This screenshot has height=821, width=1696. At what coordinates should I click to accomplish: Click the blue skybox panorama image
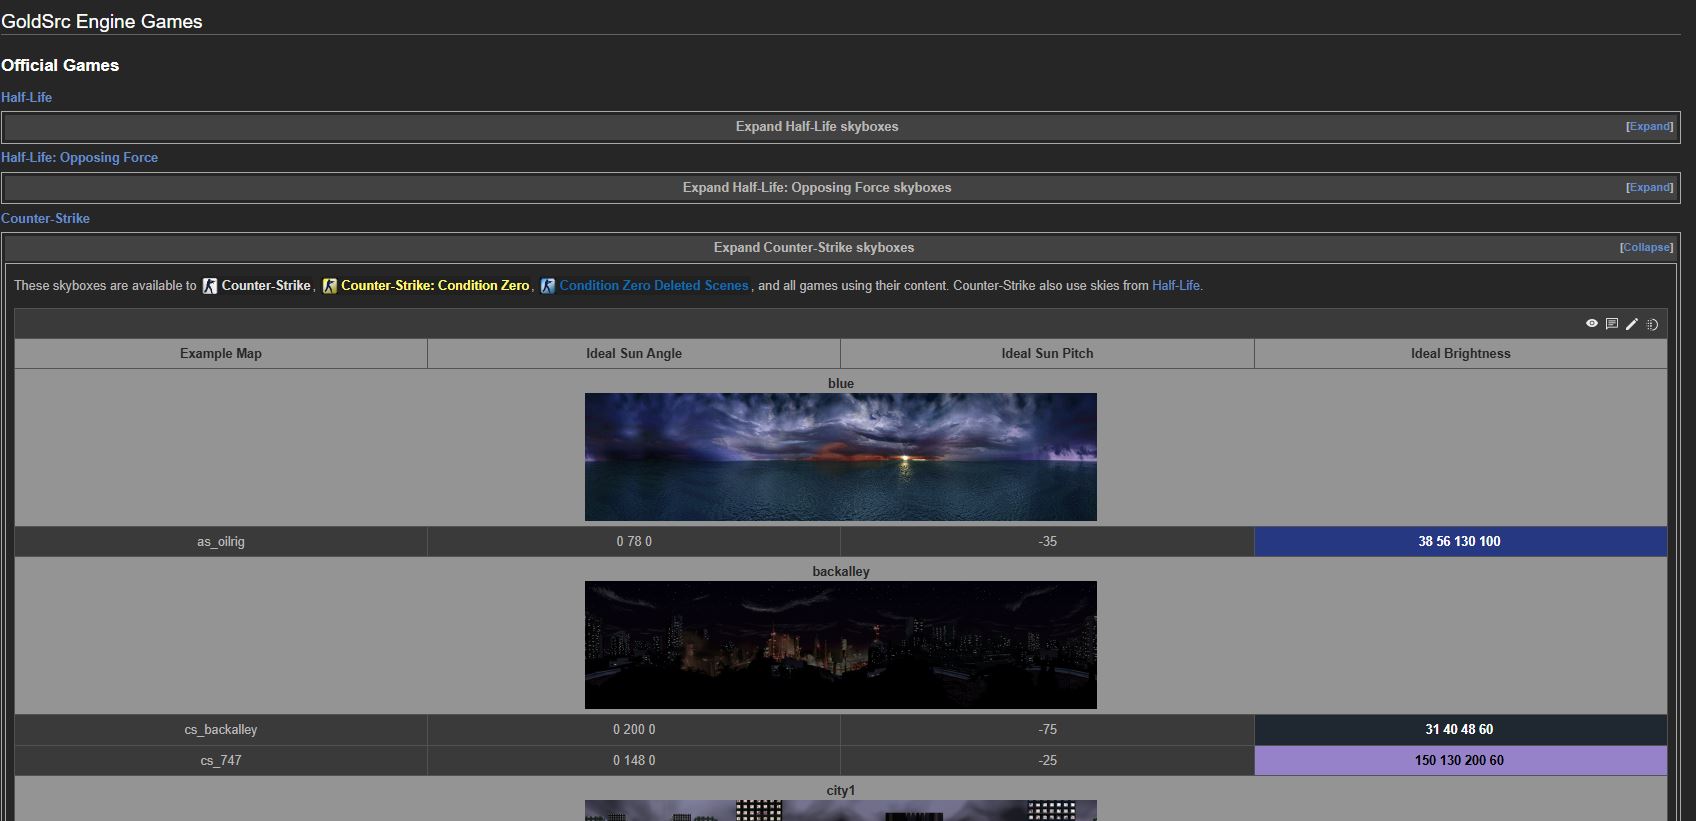pyautogui.click(x=840, y=456)
